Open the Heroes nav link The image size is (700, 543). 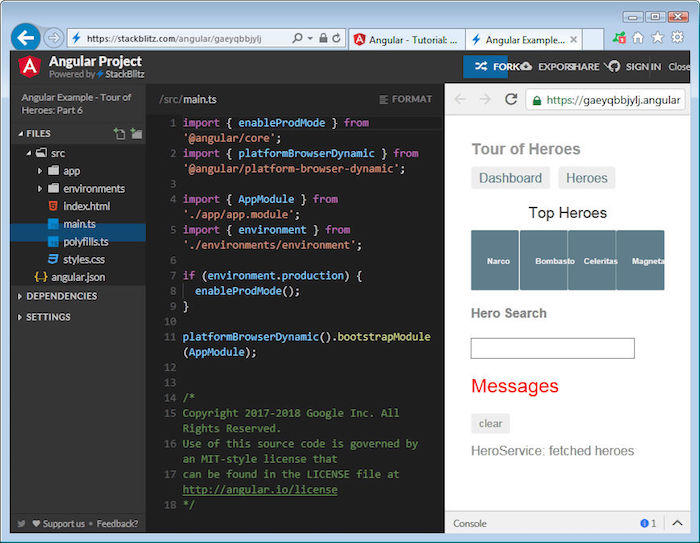click(587, 178)
